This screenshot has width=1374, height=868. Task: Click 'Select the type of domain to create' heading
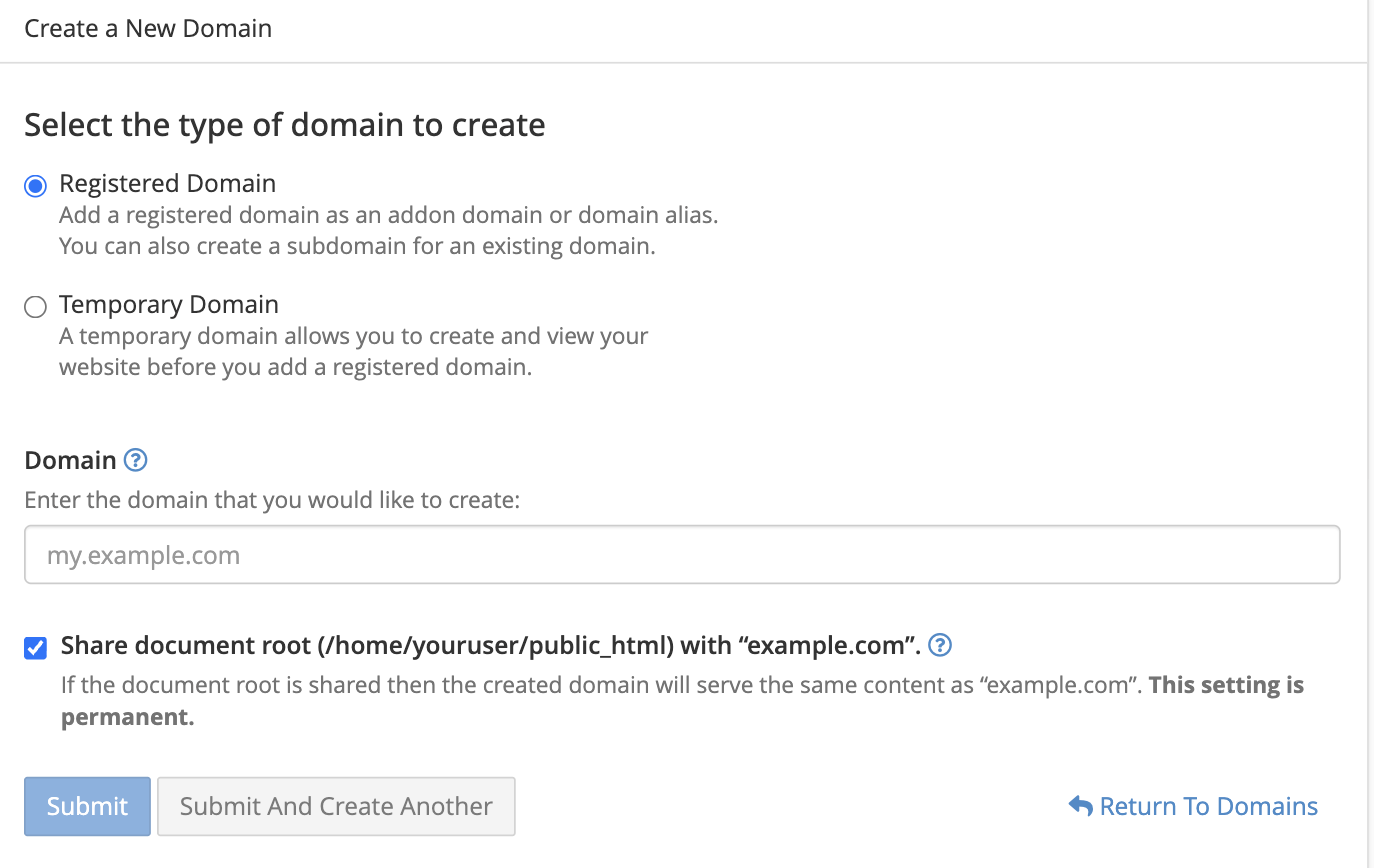285,125
